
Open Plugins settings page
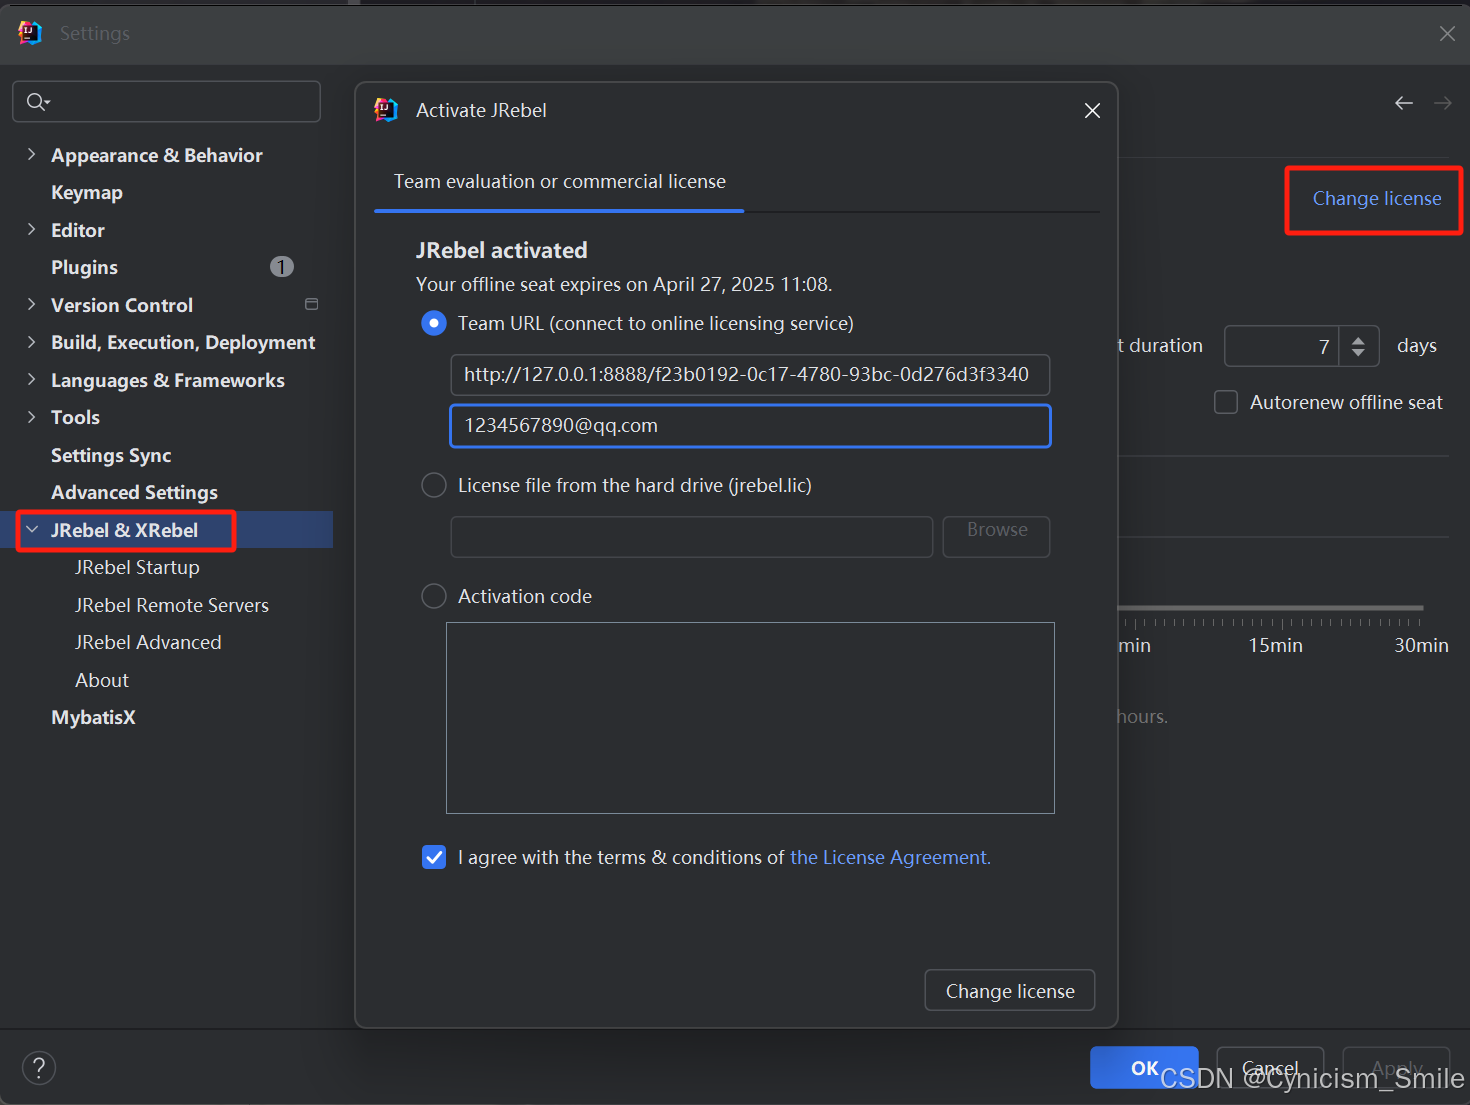click(x=84, y=267)
